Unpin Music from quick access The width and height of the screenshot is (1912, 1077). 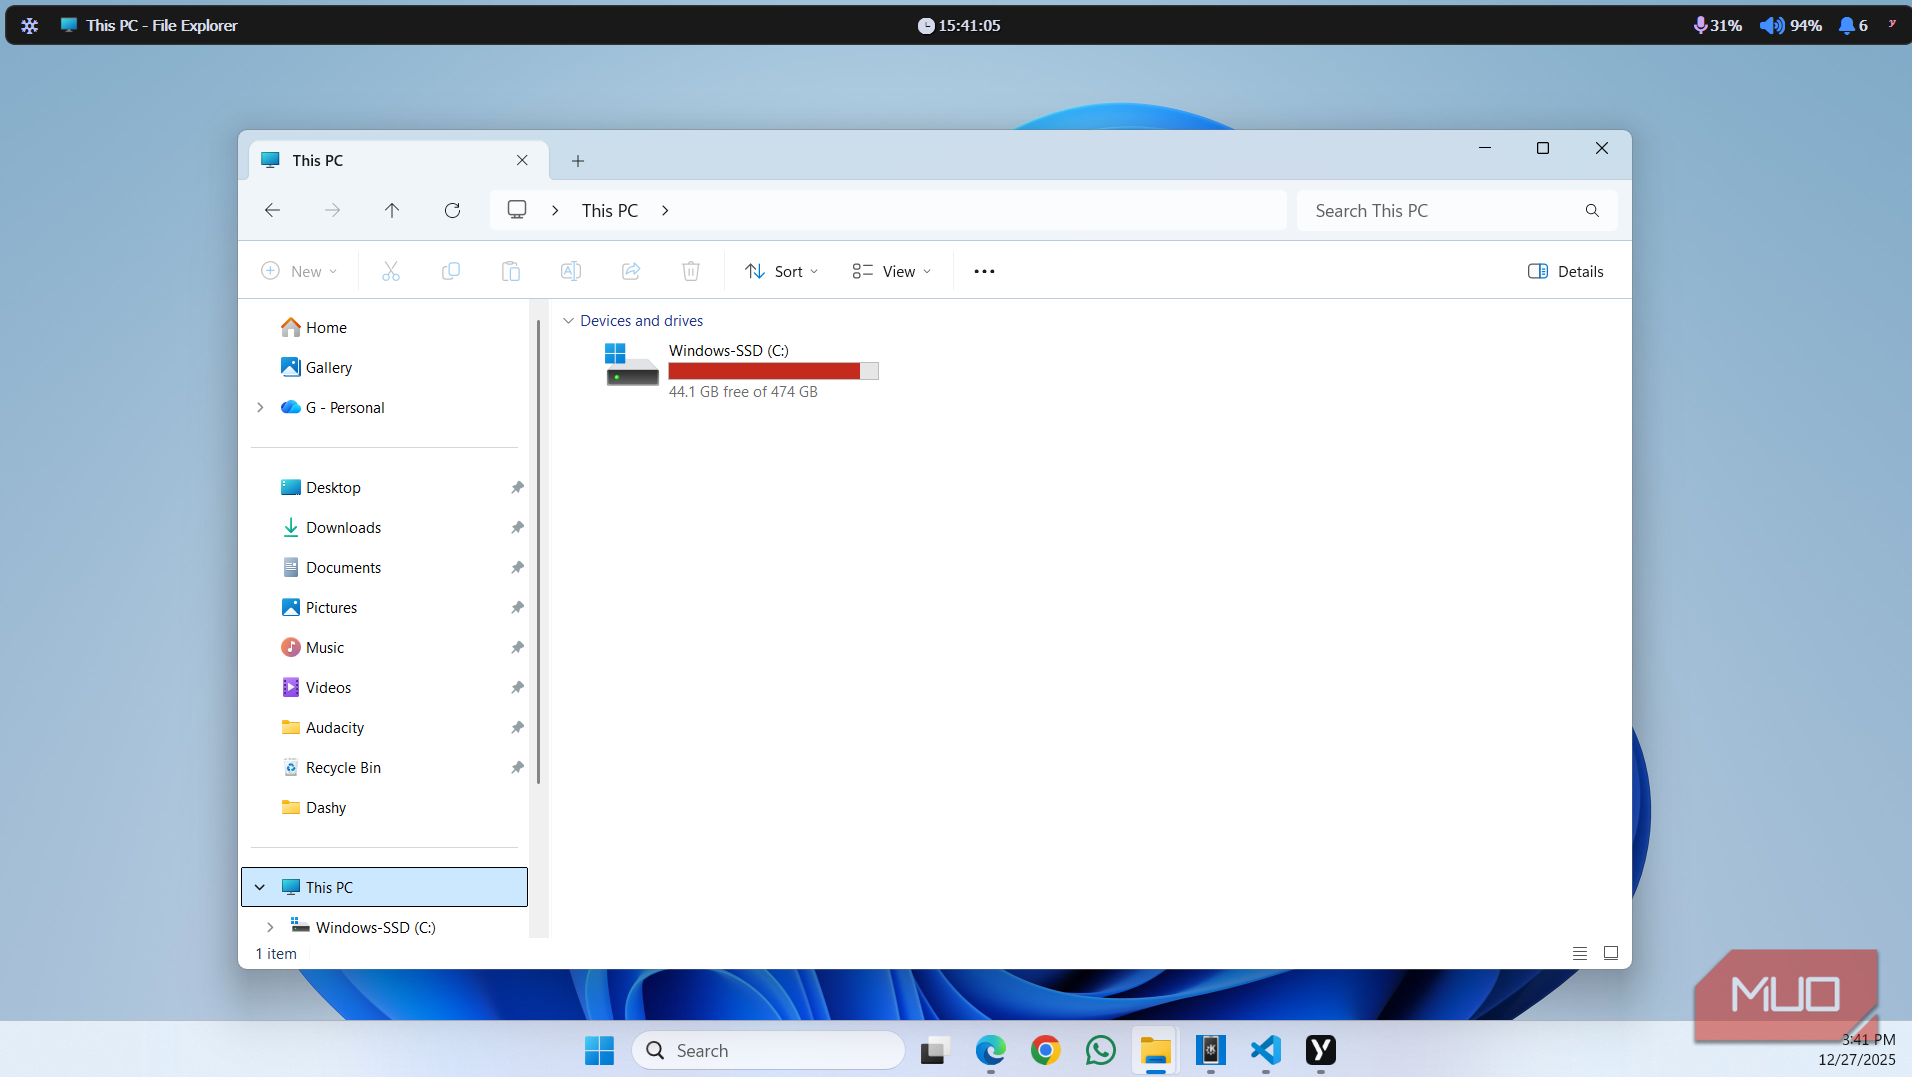pos(517,648)
